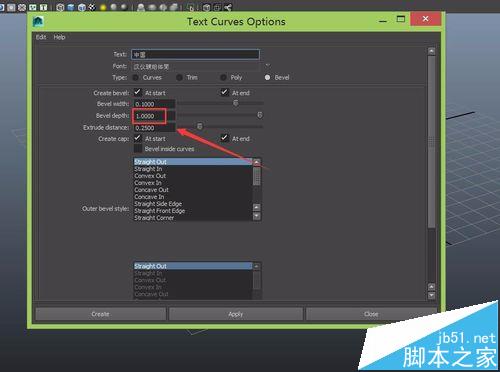Select Straight Corner bevel style
The image size is (500, 372).
[193, 218]
